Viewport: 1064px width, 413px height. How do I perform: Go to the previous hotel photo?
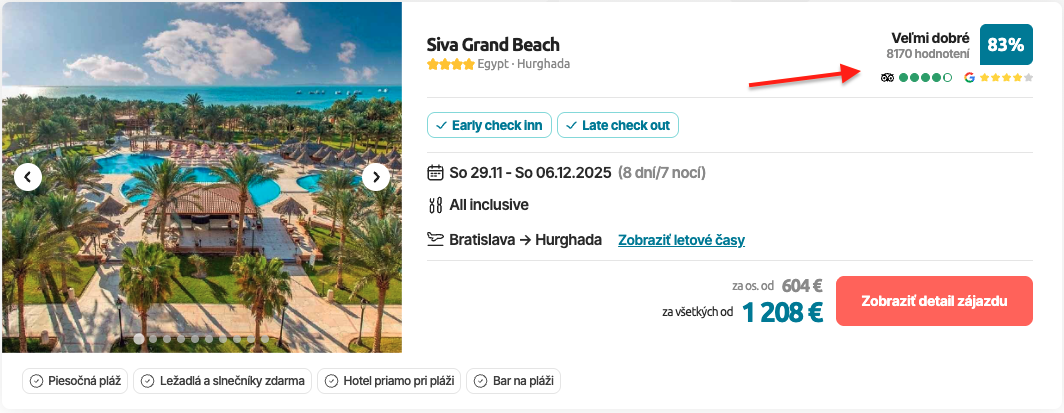28,177
